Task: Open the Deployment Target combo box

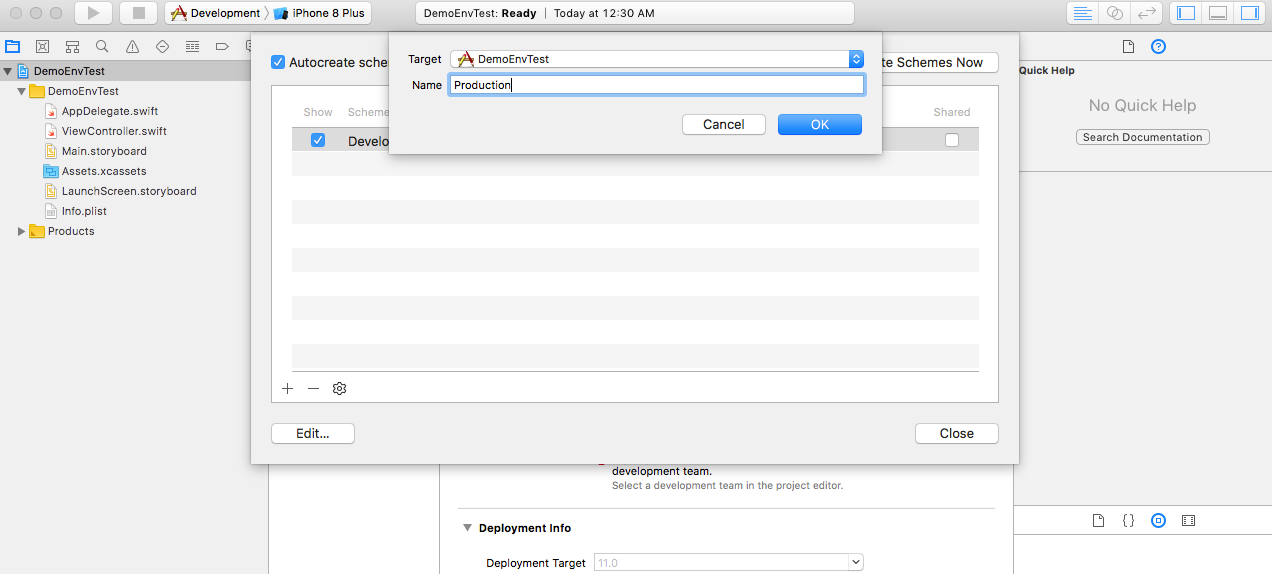Action: [x=729, y=563]
